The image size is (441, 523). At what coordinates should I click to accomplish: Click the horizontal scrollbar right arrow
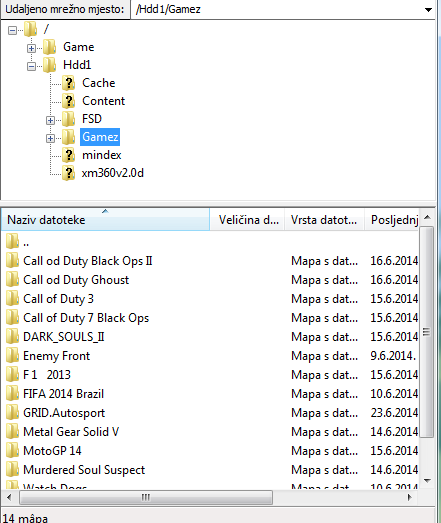410,498
